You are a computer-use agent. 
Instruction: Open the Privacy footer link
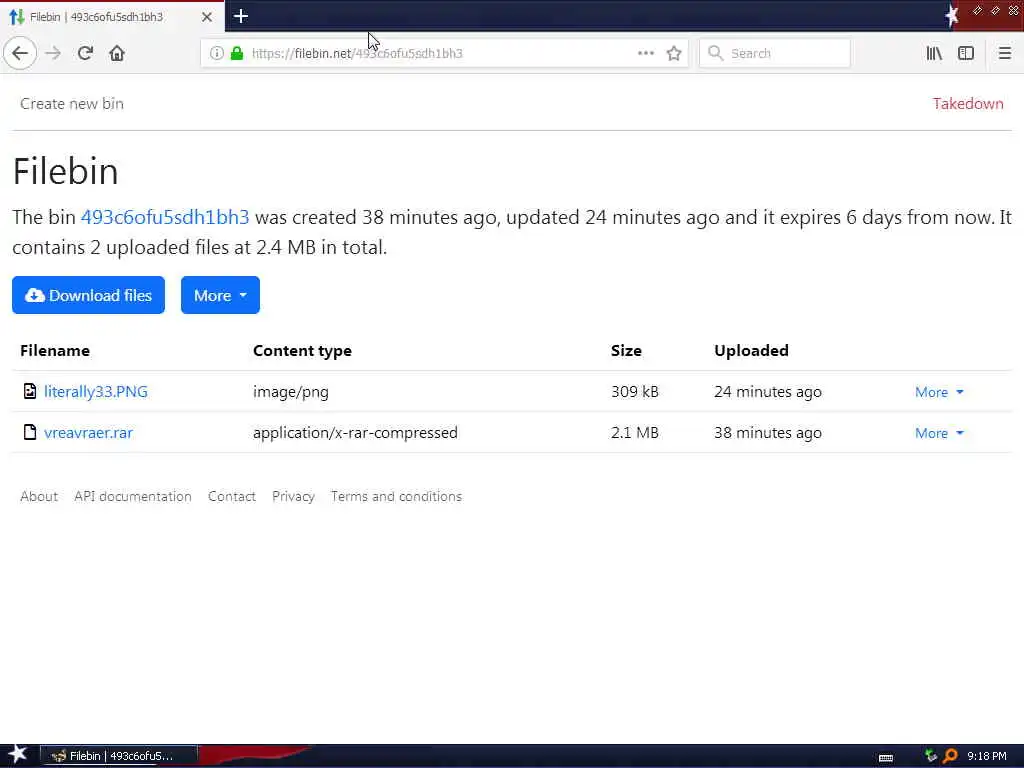tap(293, 496)
